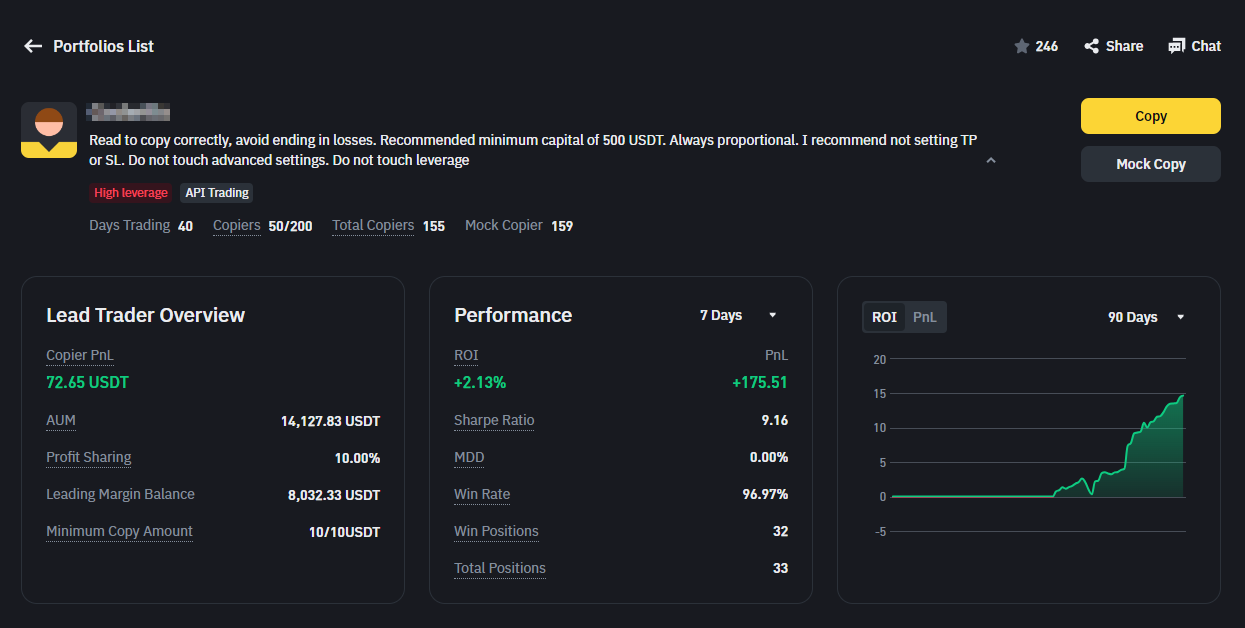Click the Profit Sharing label
Image resolution: width=1245 pixels, height=628 pixels.
point(89,457)
